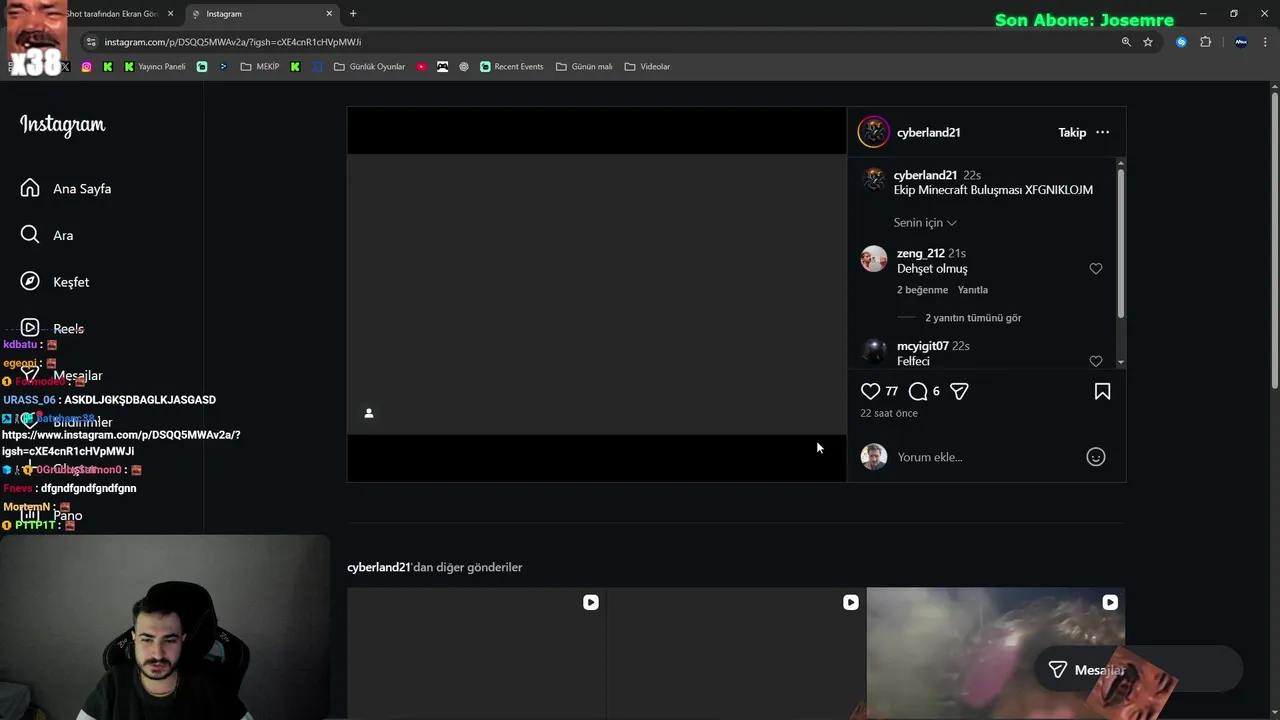The image size is (1280, 720).
Task: Like mcyigit07's comment
Action: pyautogui.click(x=1096, y=361)
